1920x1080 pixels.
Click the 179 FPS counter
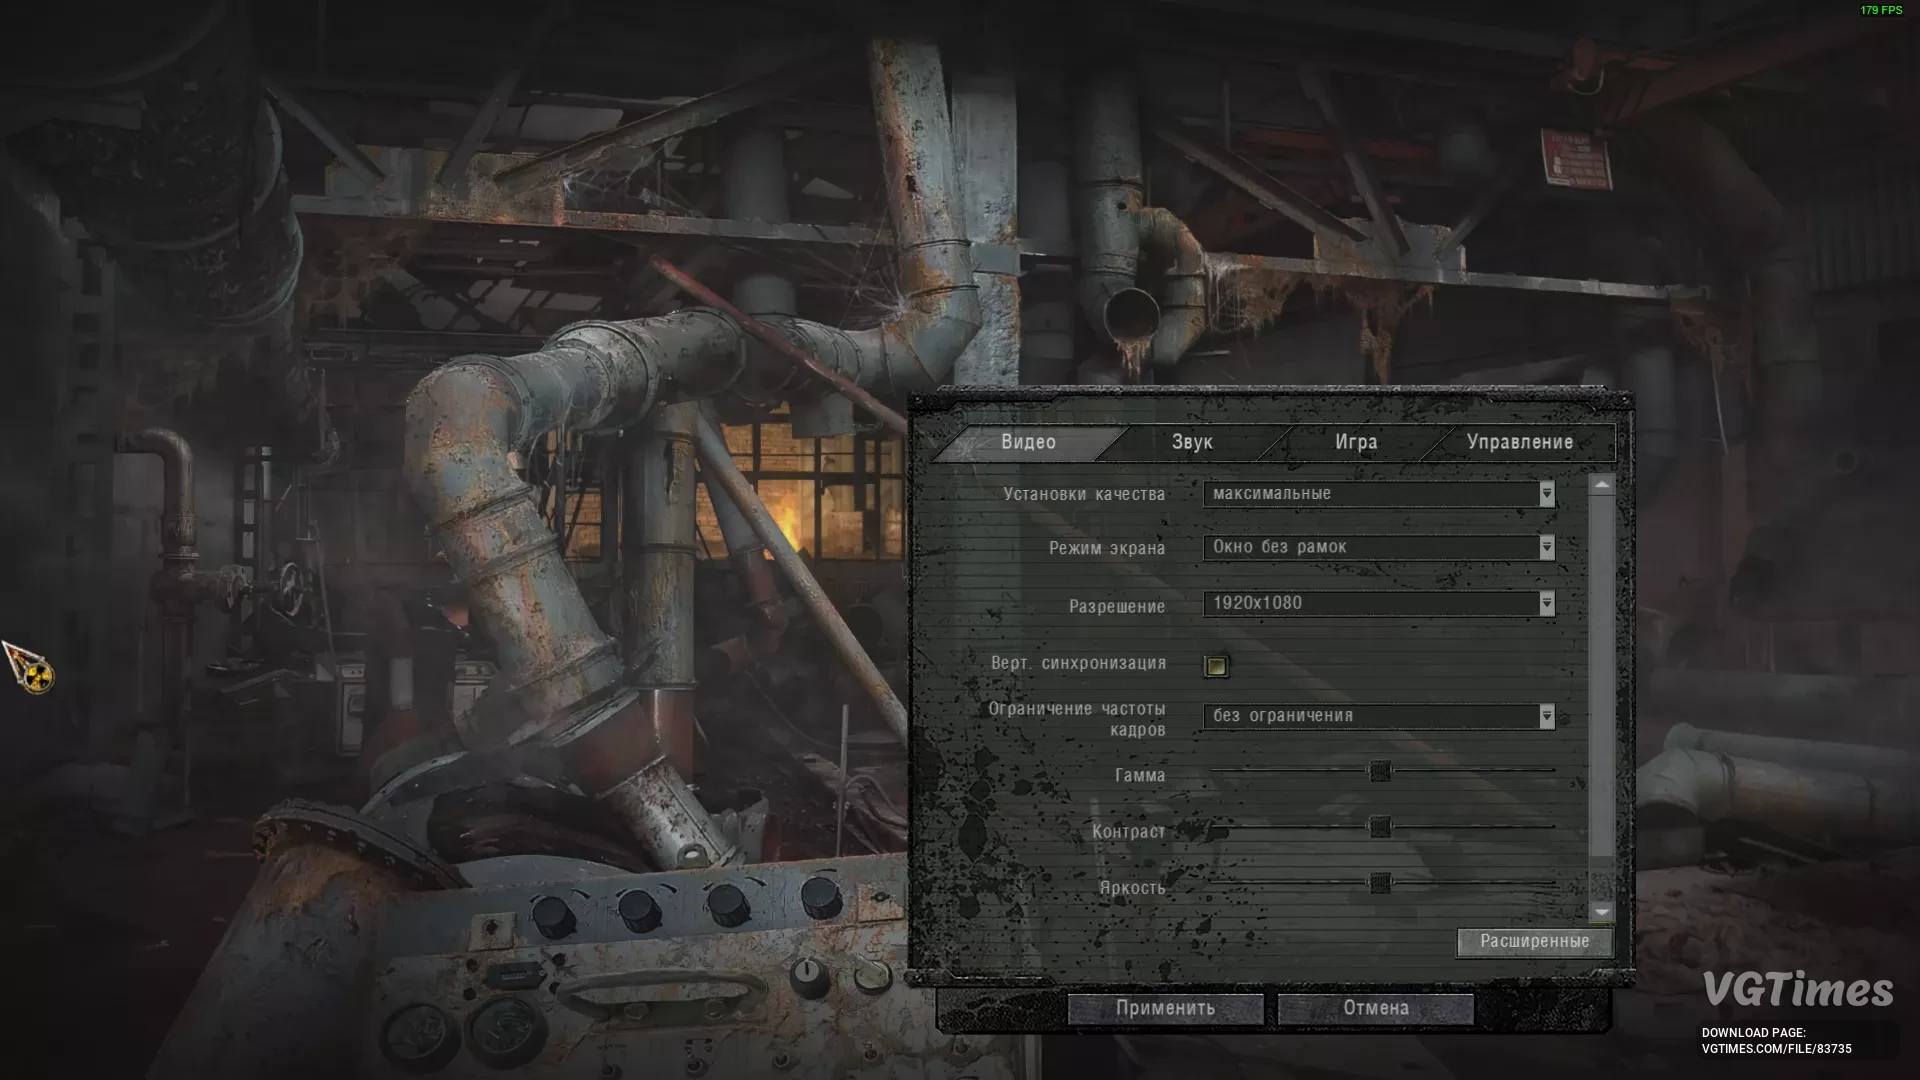click(x=1881, y=10)
